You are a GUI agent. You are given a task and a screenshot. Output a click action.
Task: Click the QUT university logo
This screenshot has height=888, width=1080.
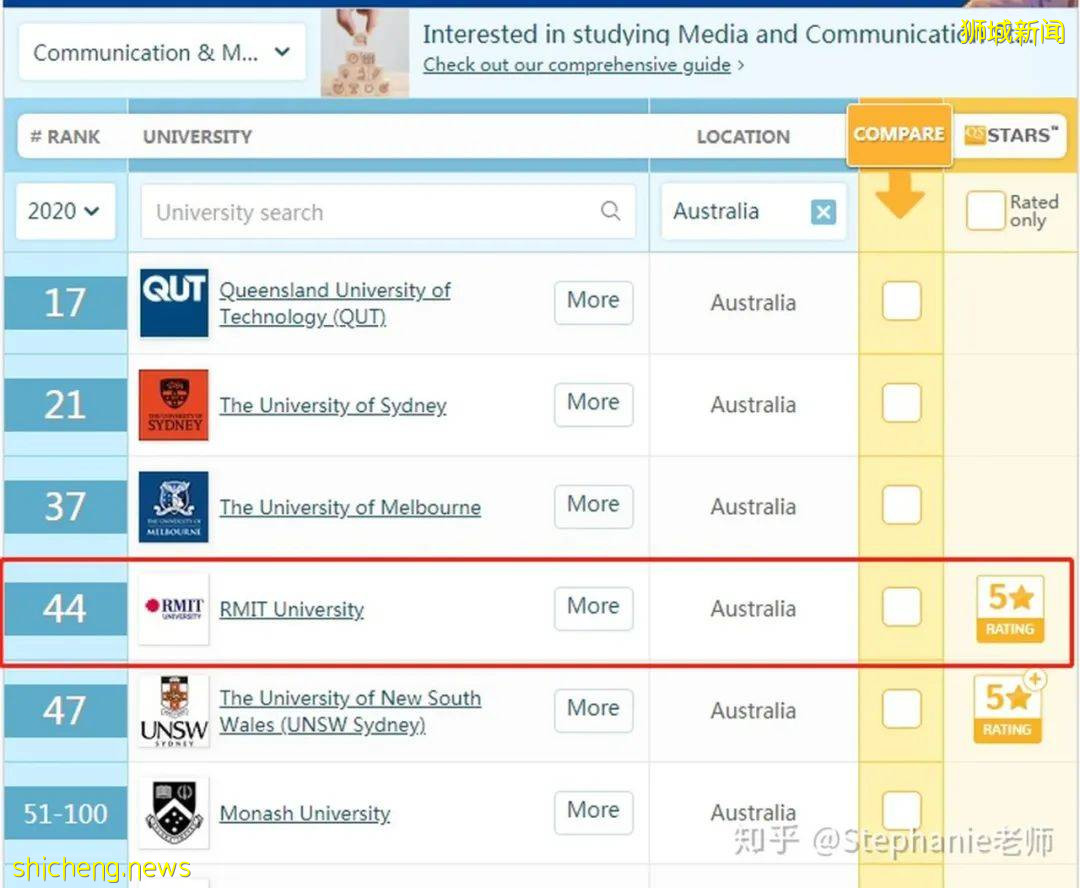pos(174,302)
